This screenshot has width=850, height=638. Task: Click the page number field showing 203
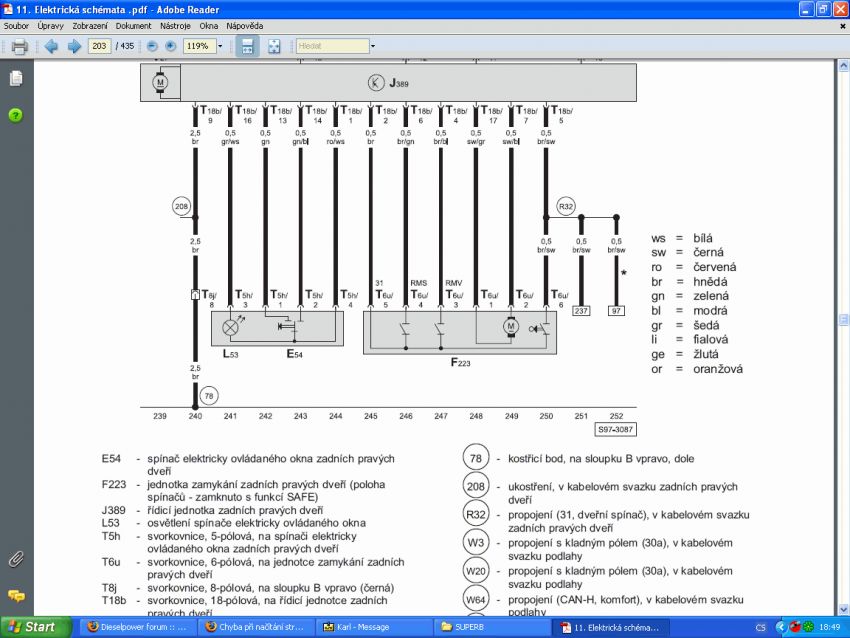click(x=99, y=46)
